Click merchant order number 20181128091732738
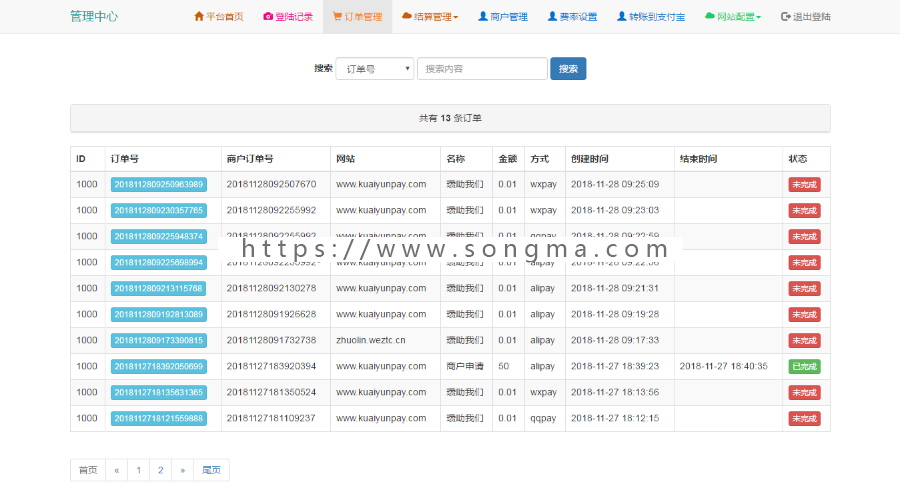900x498 pixels. click(271, 340)
